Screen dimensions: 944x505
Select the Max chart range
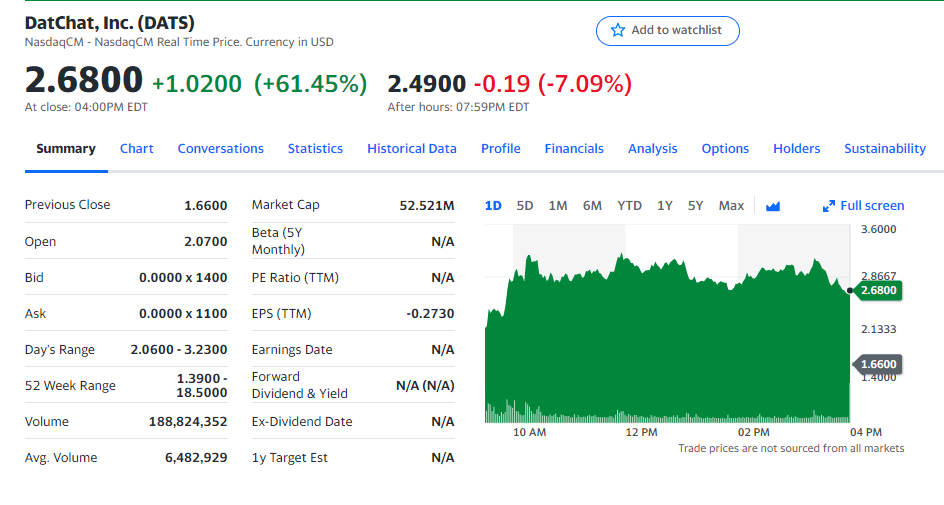[x=731, y=206]
